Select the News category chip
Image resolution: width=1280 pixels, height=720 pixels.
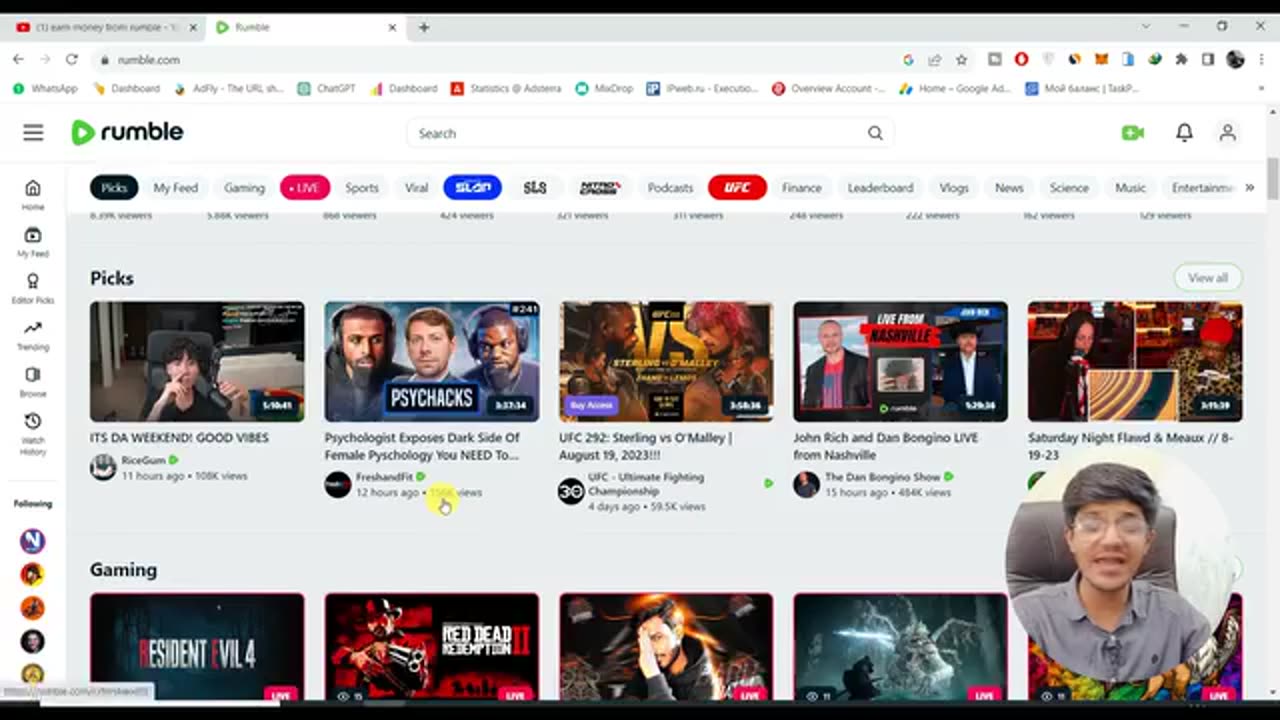click(1009, 187)
